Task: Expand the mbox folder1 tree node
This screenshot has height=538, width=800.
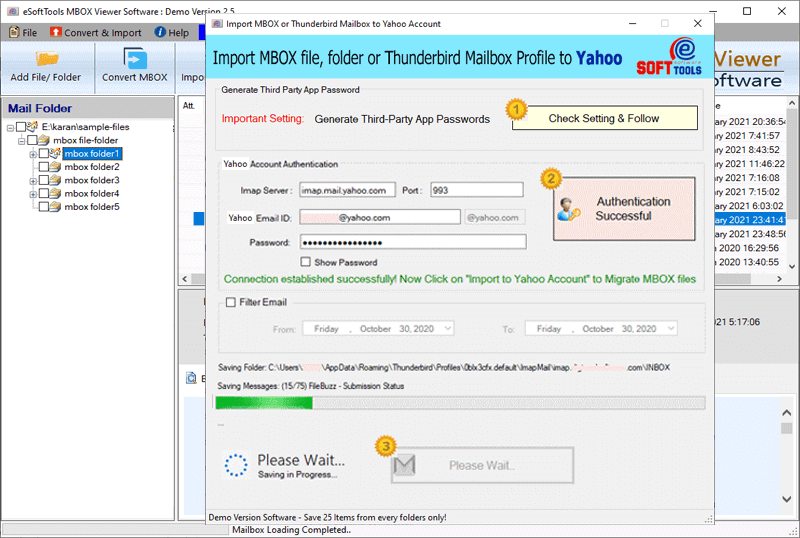Action: pos(33,154)
